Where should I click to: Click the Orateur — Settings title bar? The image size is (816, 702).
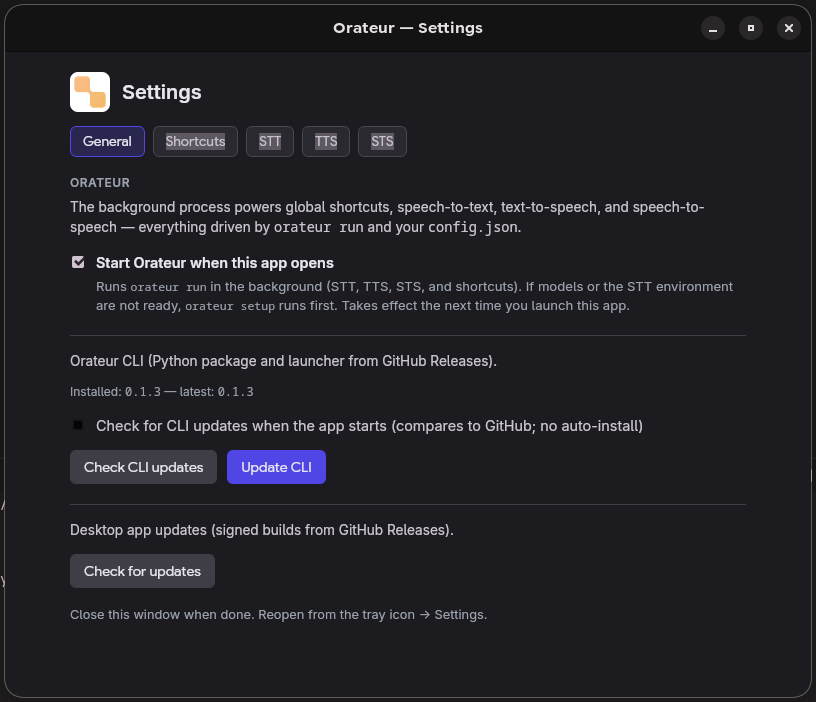tap(408, 28)
